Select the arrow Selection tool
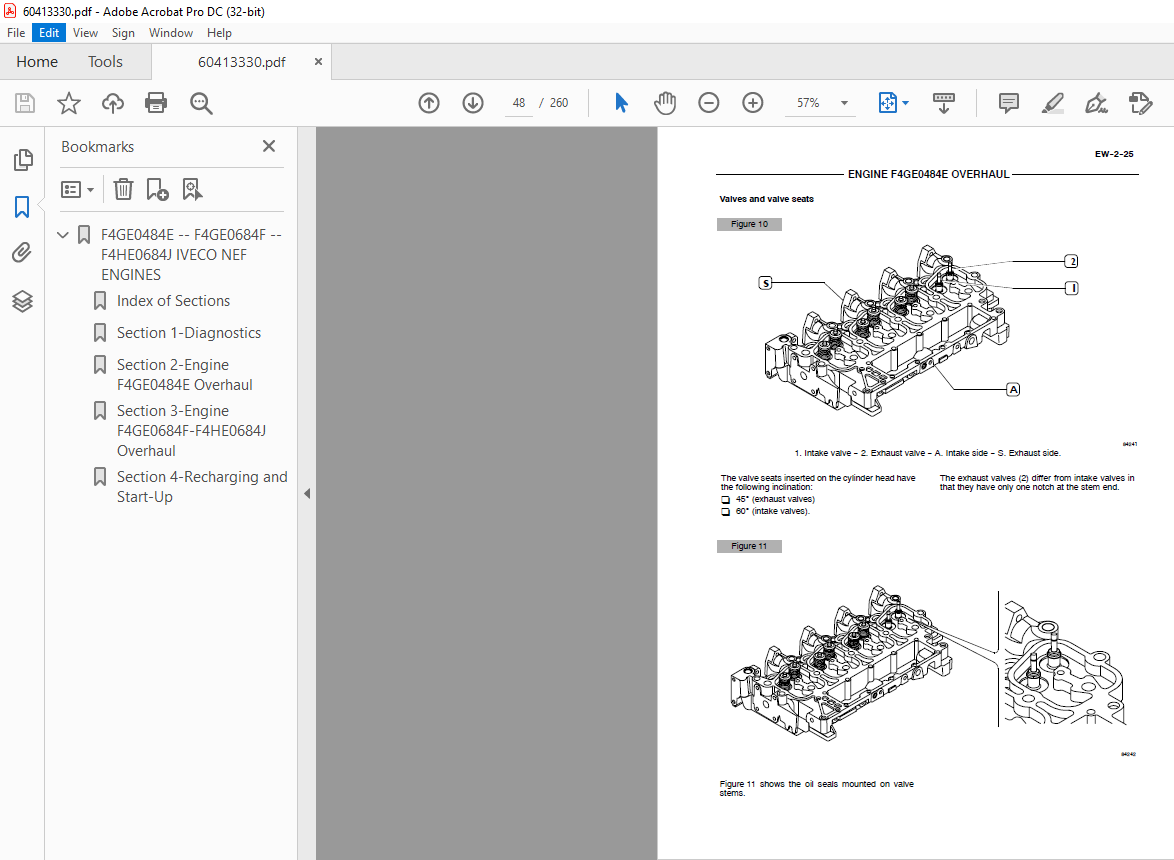The height and width of the screenshot is (860, 1174). [x=621, y=103]
